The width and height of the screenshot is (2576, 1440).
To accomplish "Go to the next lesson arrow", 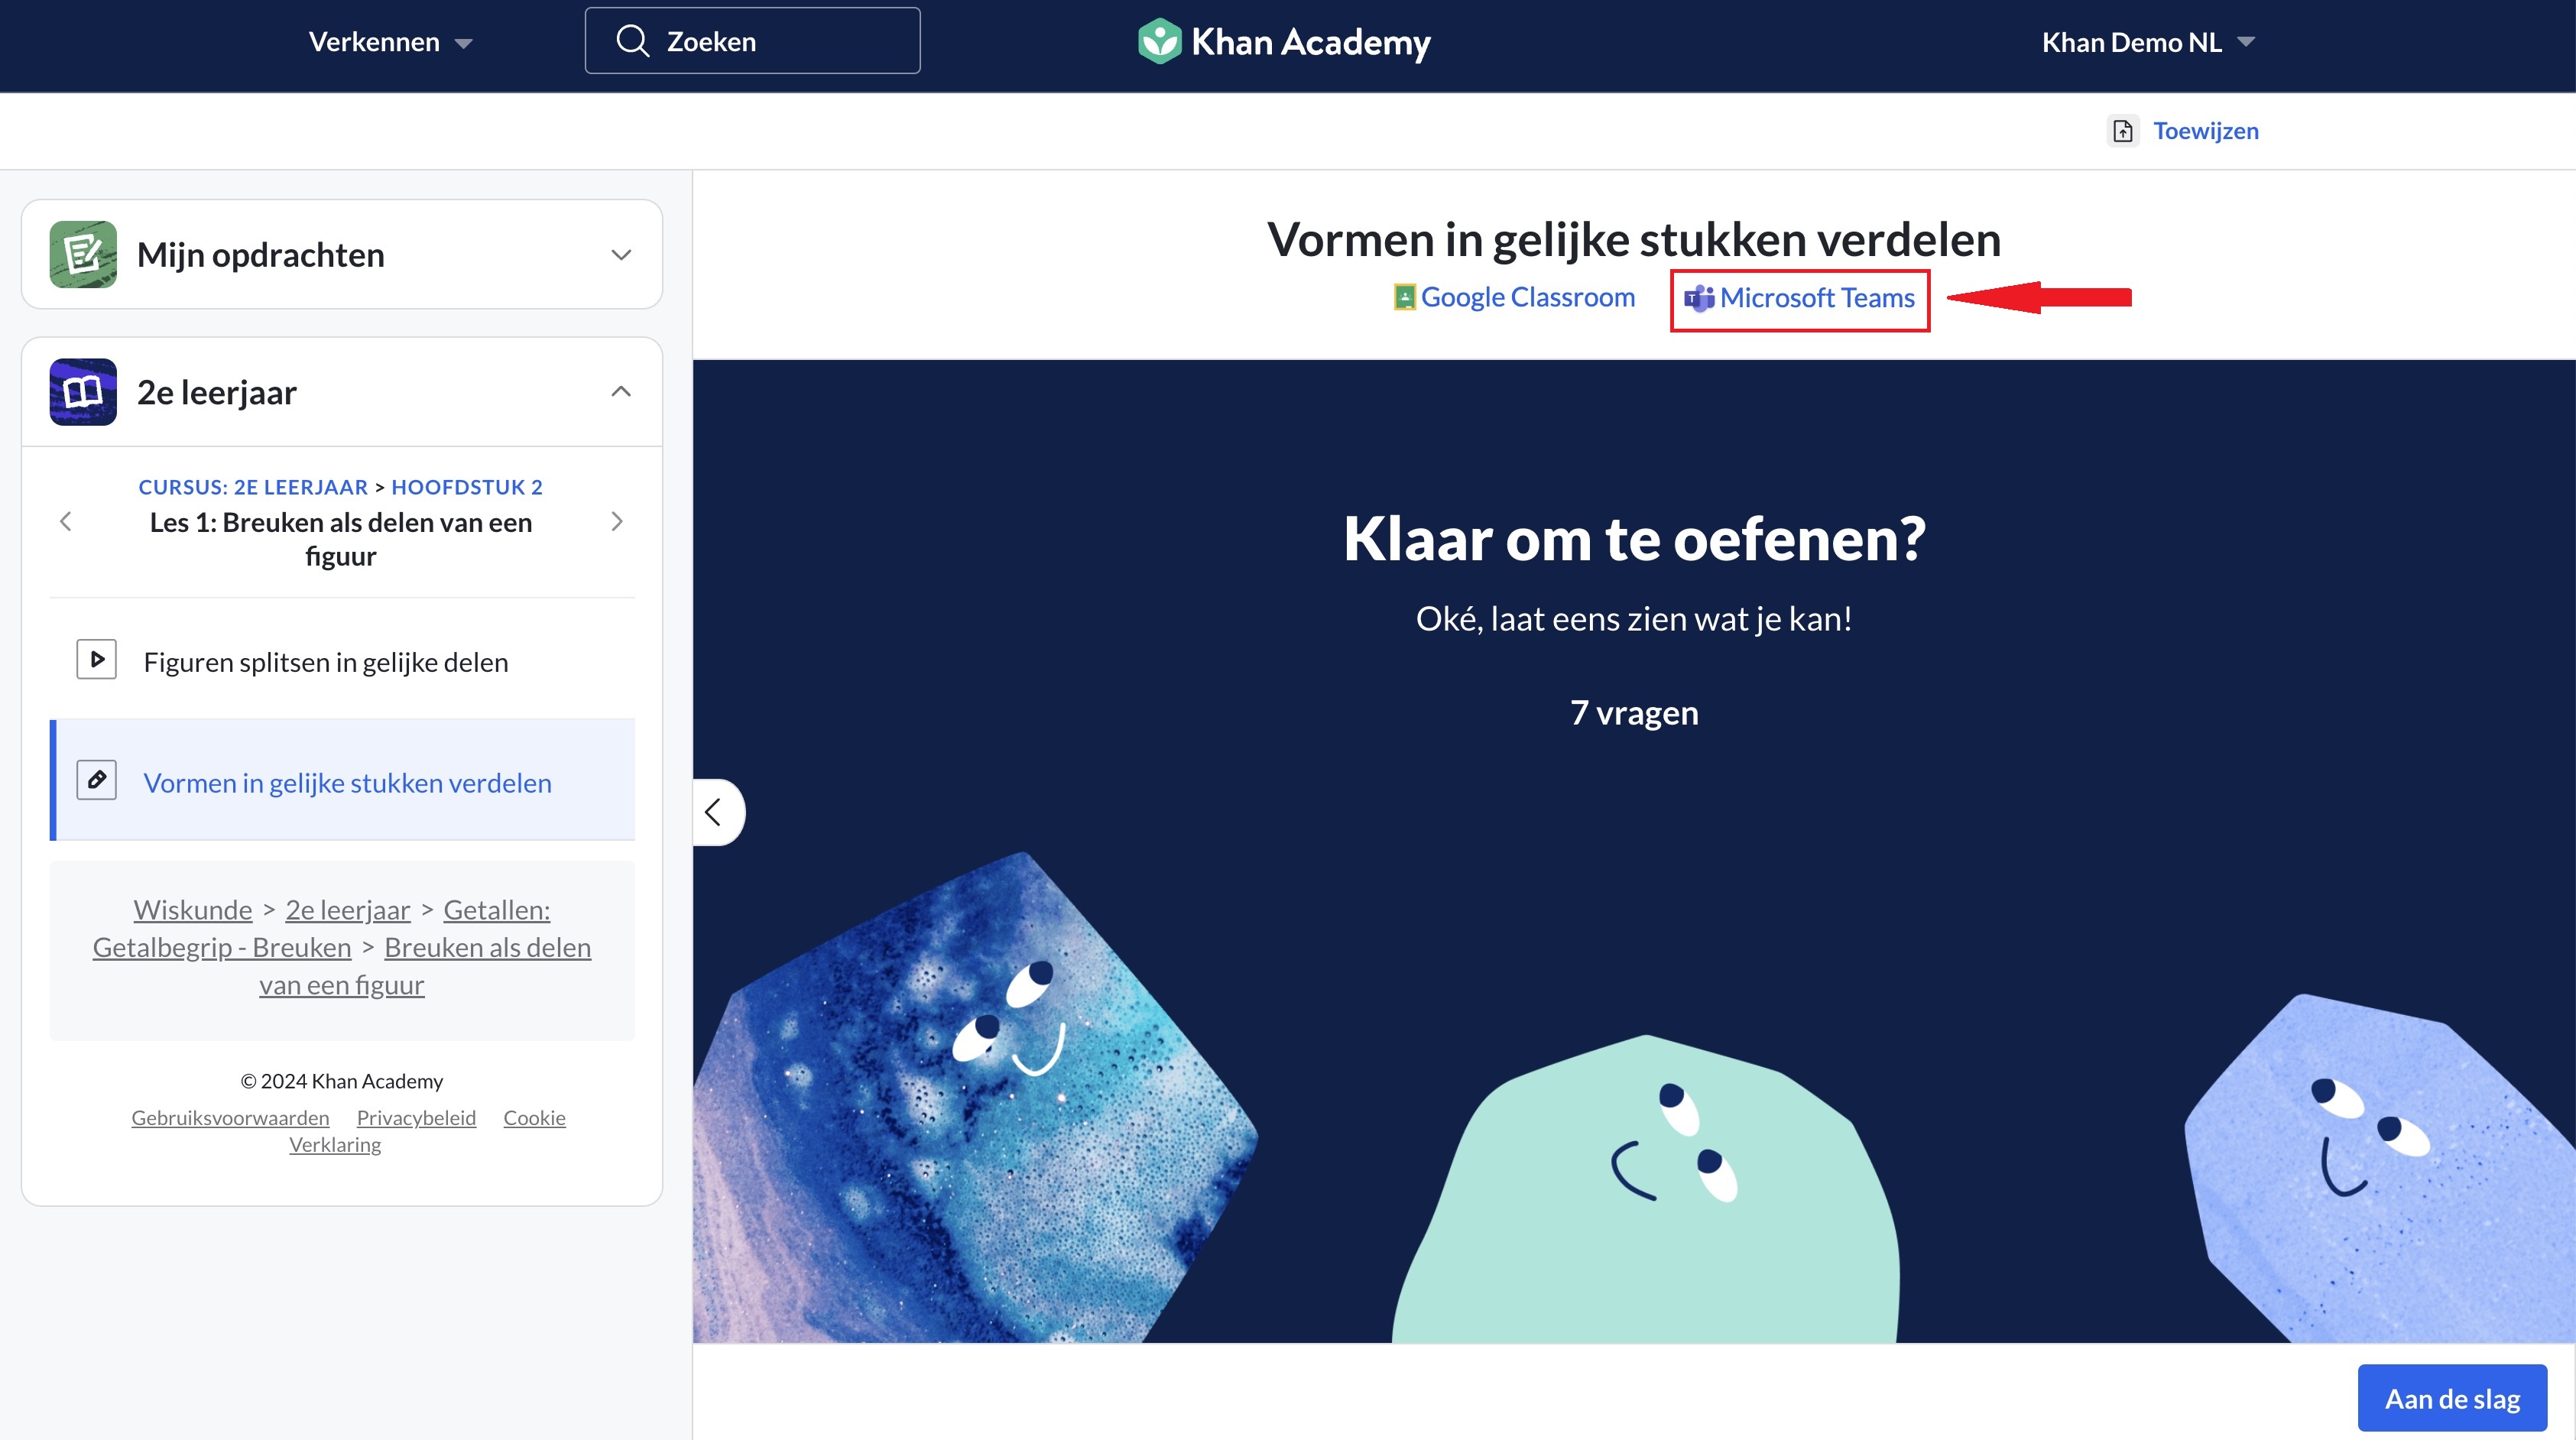I will (617, 521).
